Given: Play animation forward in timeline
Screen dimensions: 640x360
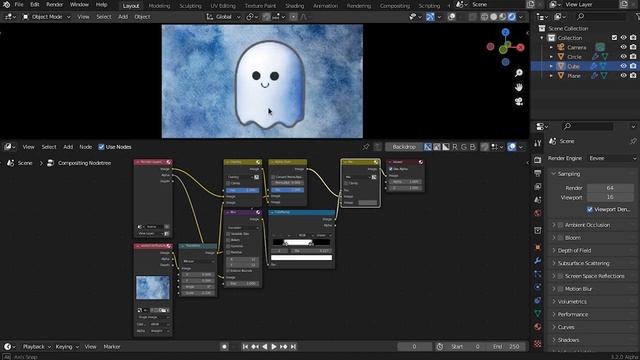Looking at the screenshot, I should point(274,347).
